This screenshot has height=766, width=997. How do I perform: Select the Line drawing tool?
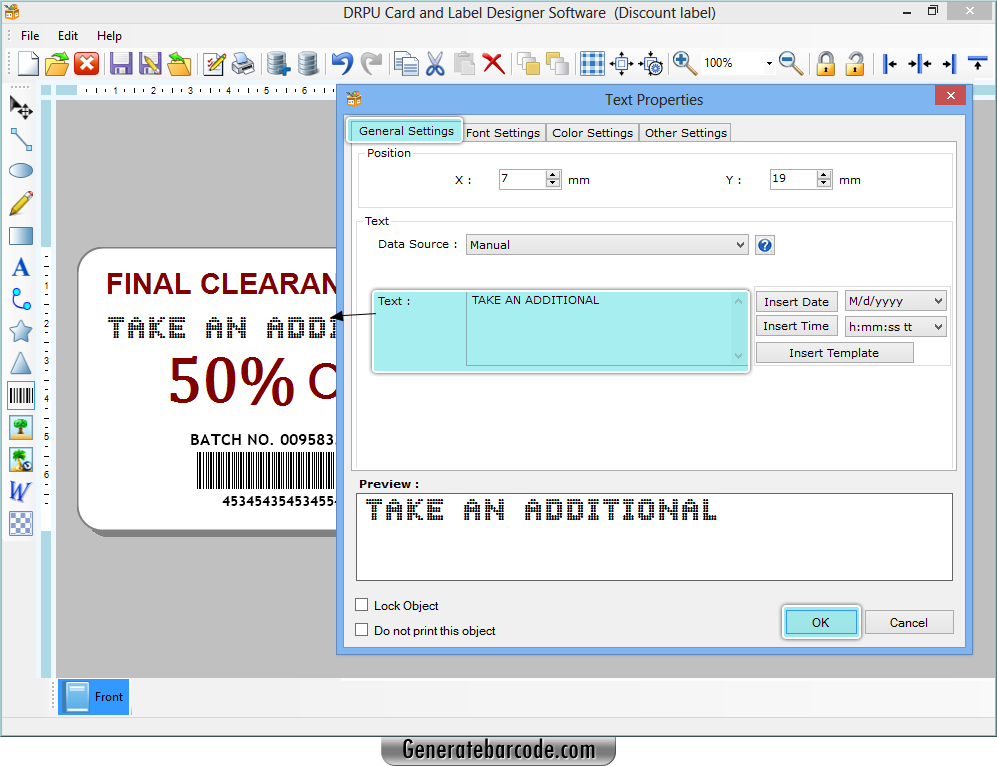point(21,139)
